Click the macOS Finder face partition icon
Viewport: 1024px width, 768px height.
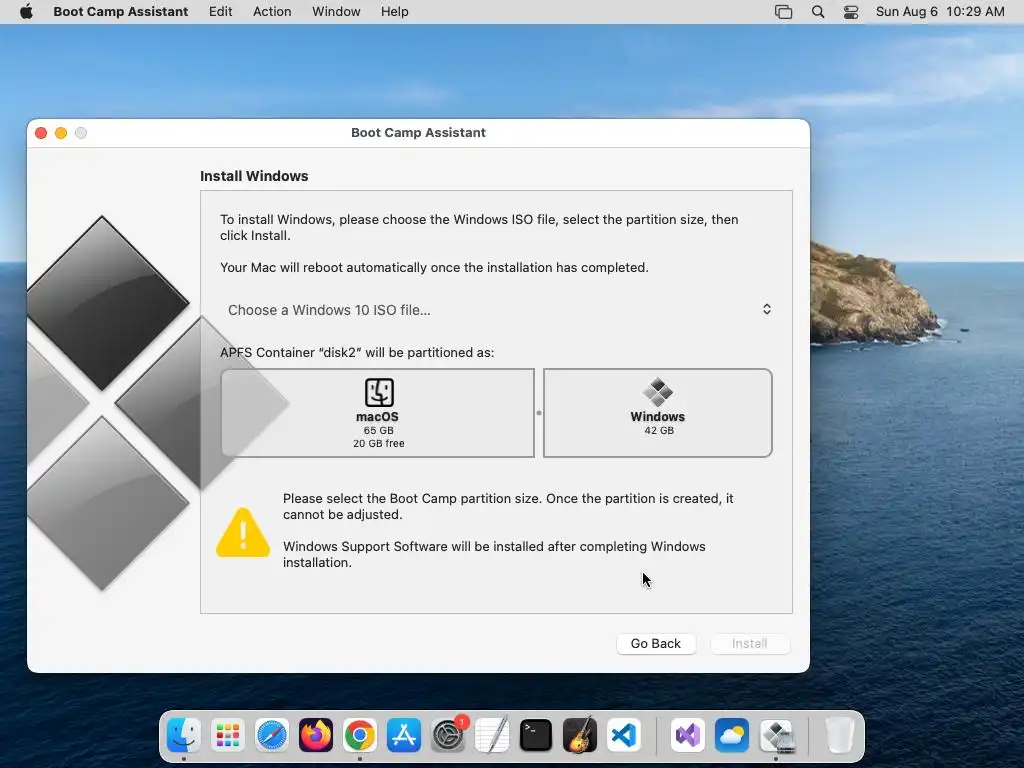click(379, 392)
